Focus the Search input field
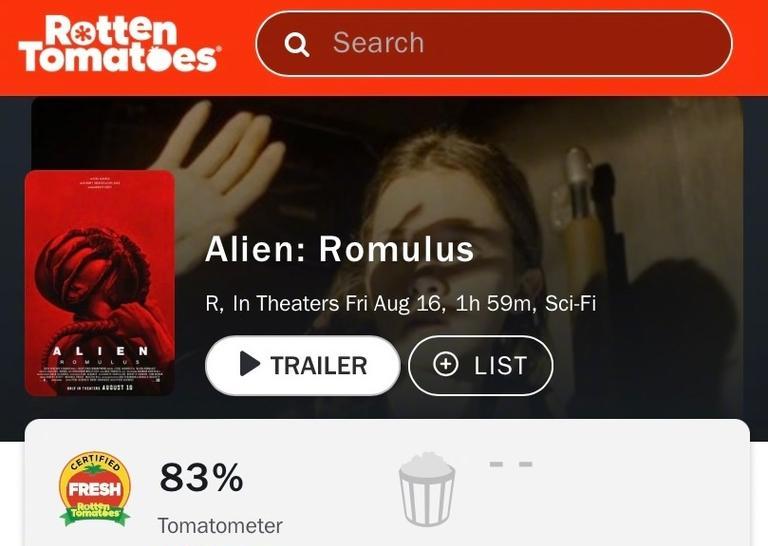 pos(494,44)
